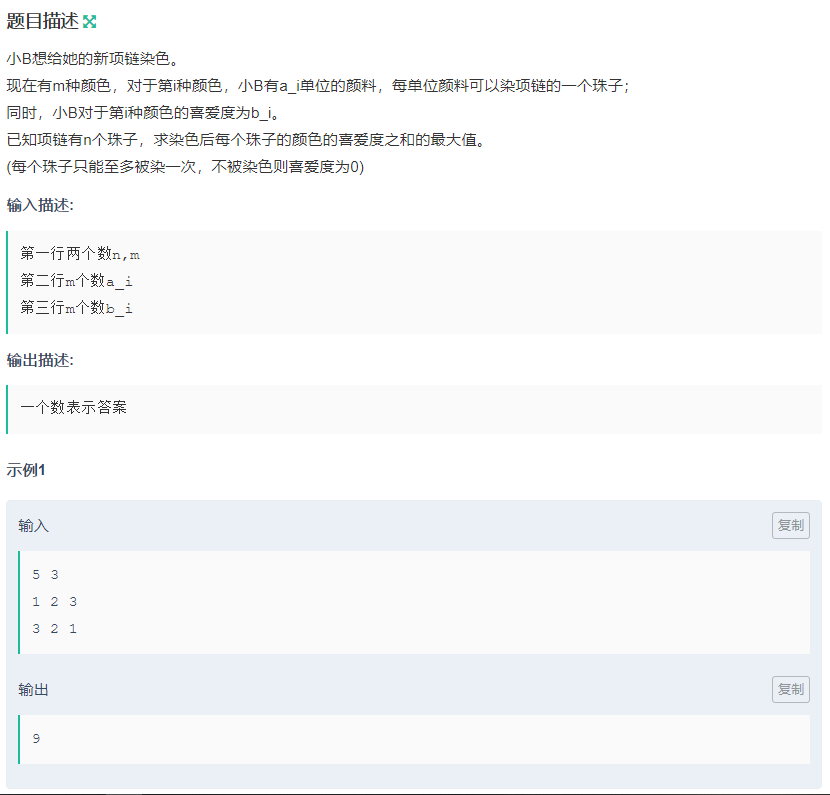
Task: Click the line 第一行两个数n,m
Action: click(80, 254)
